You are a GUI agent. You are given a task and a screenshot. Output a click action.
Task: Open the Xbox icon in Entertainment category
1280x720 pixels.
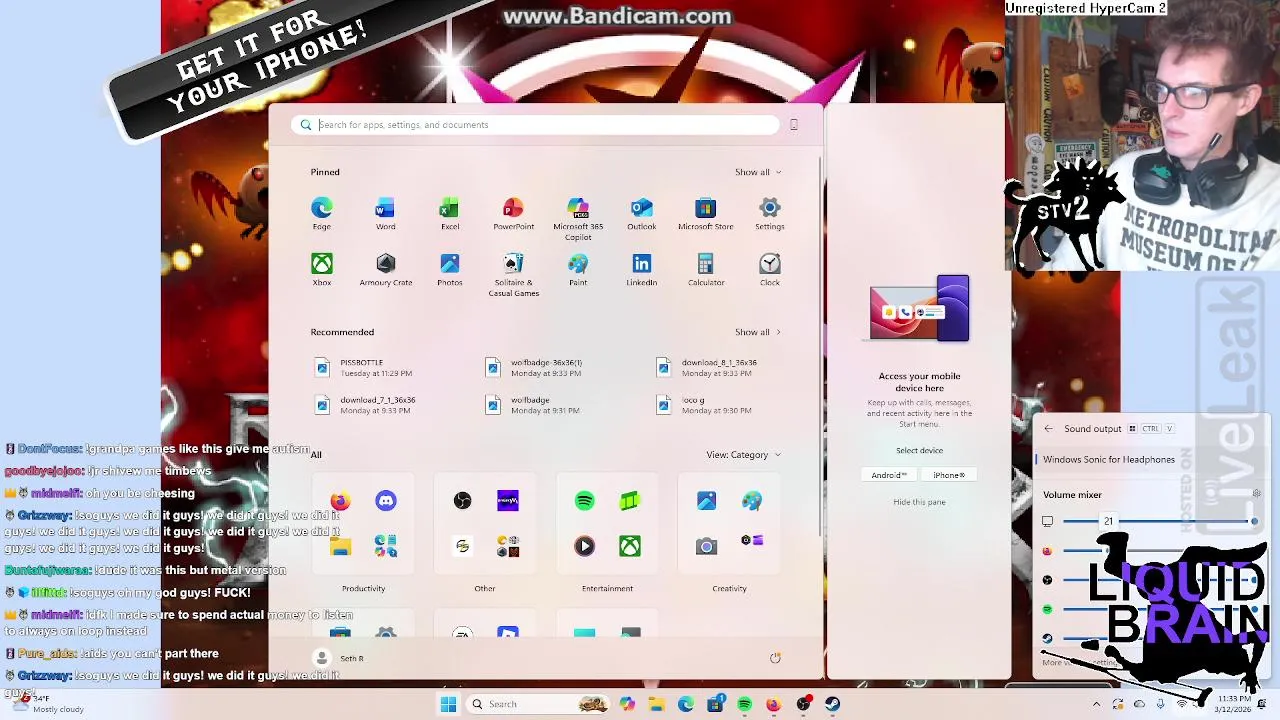(630, 546)
